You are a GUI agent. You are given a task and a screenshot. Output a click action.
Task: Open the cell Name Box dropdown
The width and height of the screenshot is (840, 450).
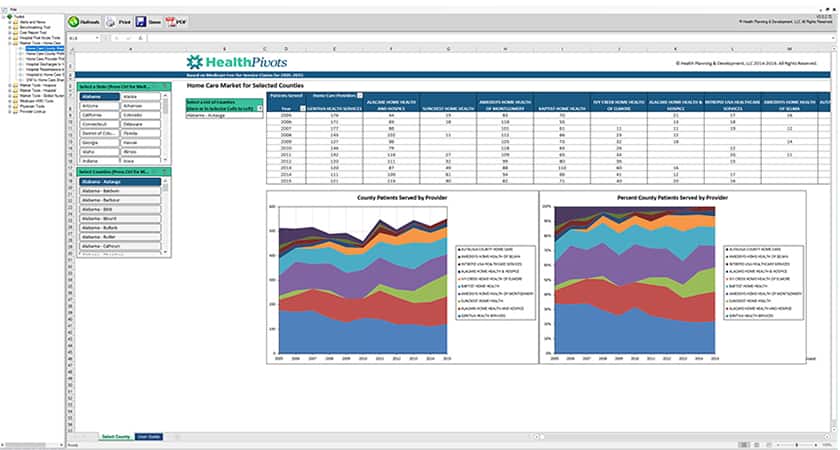(98, 38)
